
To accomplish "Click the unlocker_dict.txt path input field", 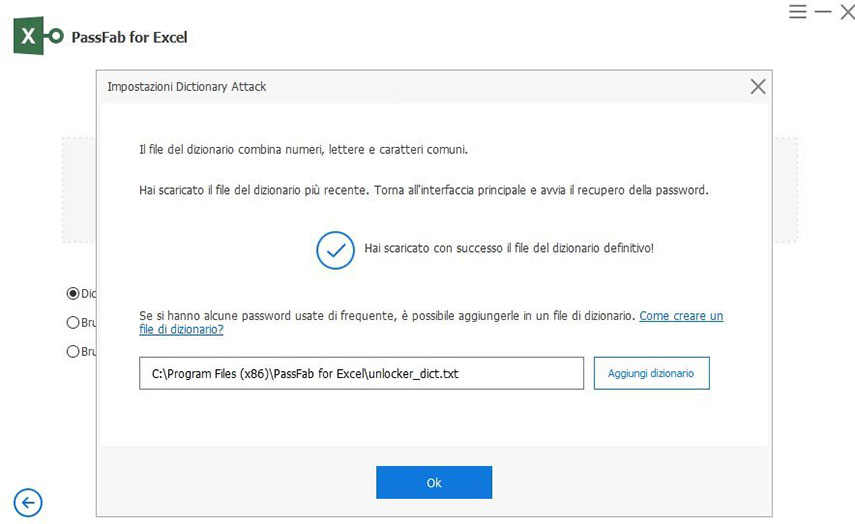I will (x=361, y=373).
